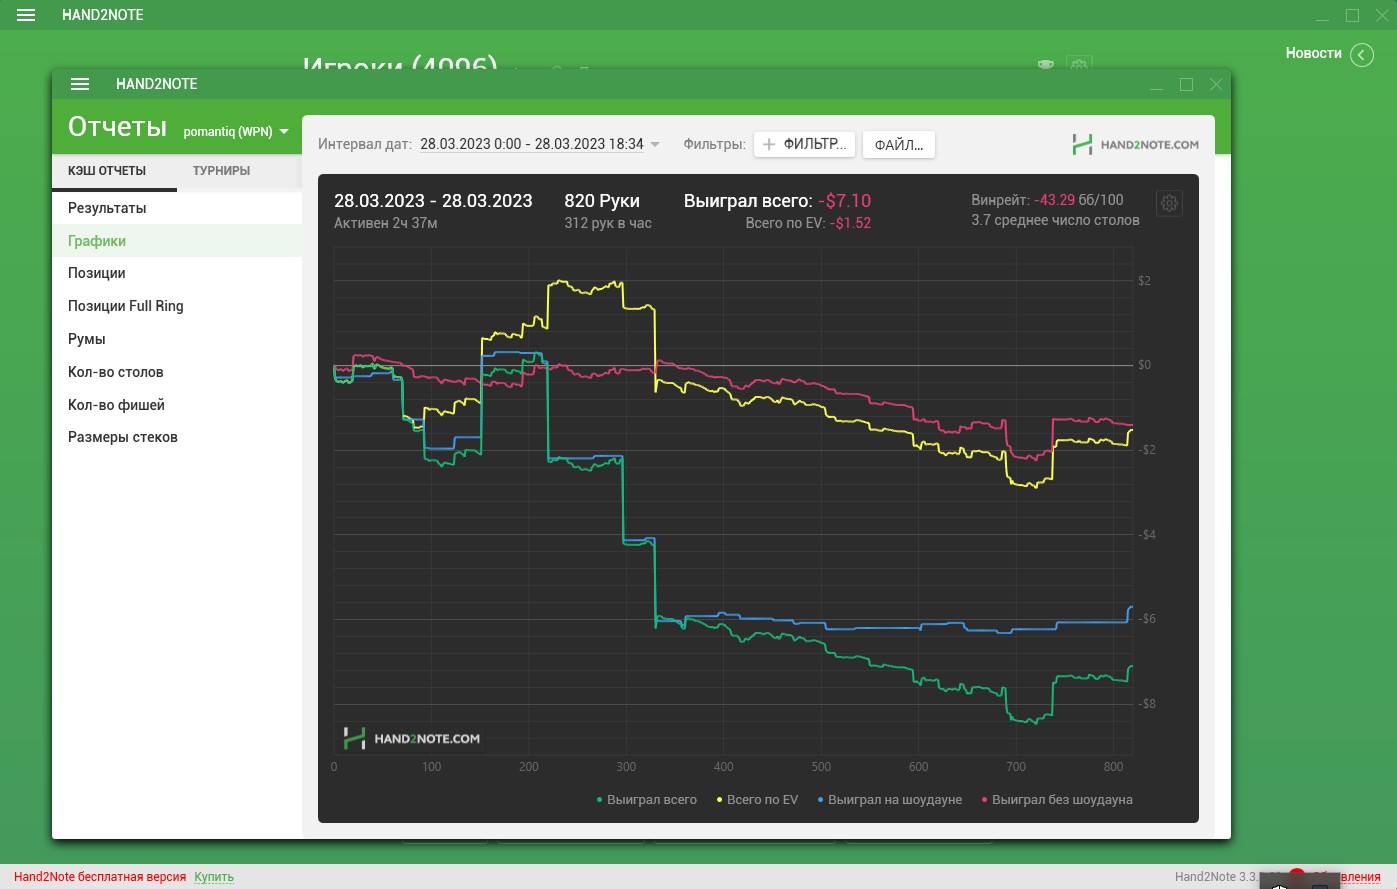This screenshot has width=1397, height=889.
Task: Open Румы report
Action: click(177, 339)
